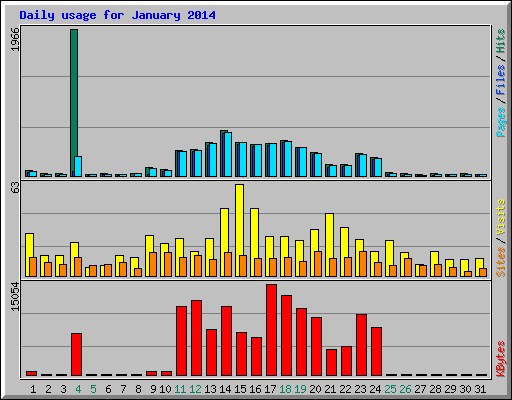512x400 pixels.
Task: Click x-axis day label 23
Action: pos(360,389)
